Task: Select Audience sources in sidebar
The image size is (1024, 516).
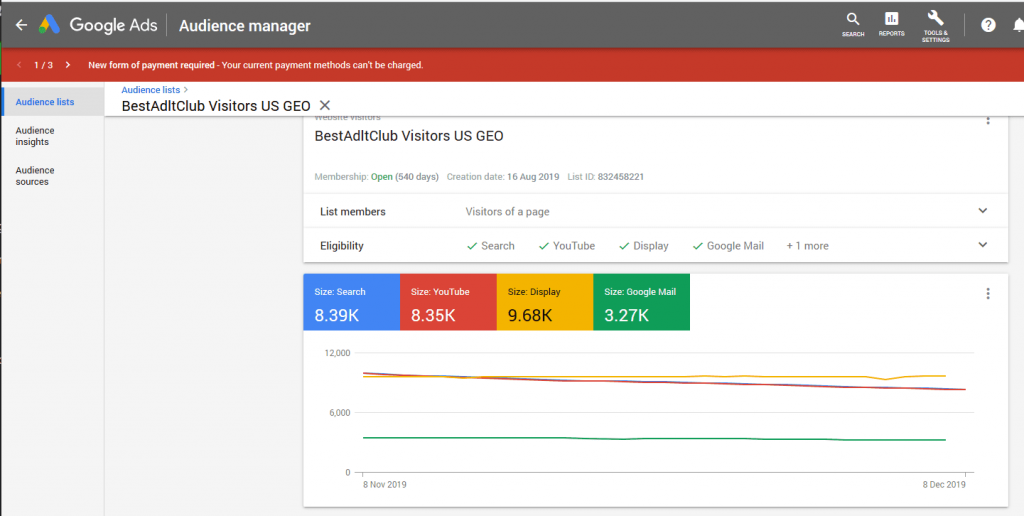Action: (35, 176)
